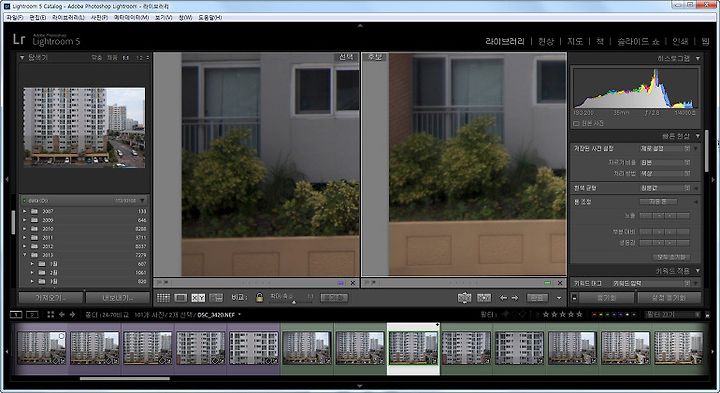Click the Swap select and candidate icon
The height and width of the screenshot is (393, 720).
click(464, 298)
